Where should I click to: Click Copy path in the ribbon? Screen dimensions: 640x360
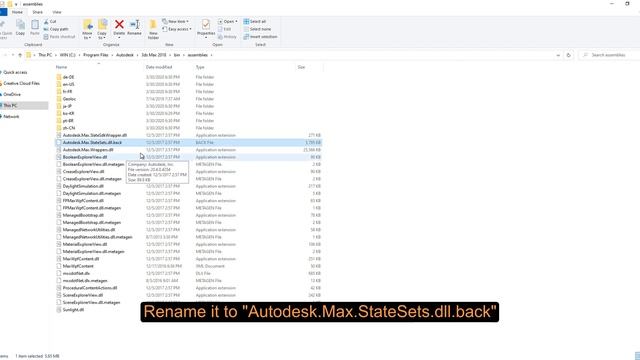click(x=56, y=29)
